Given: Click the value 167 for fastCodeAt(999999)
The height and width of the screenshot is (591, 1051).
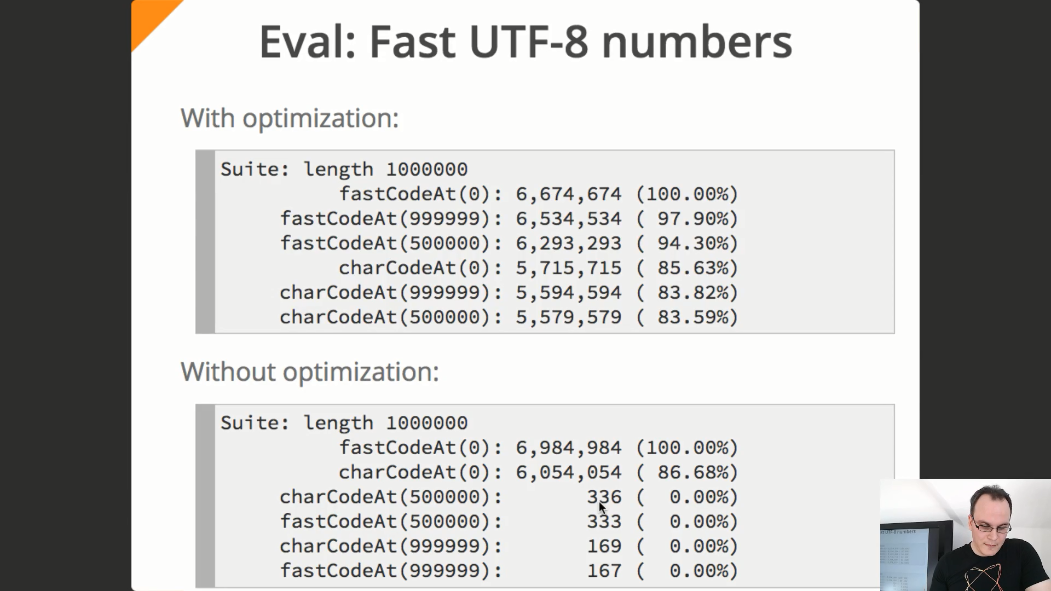Looking at the screenshot, I should point(604,571).
